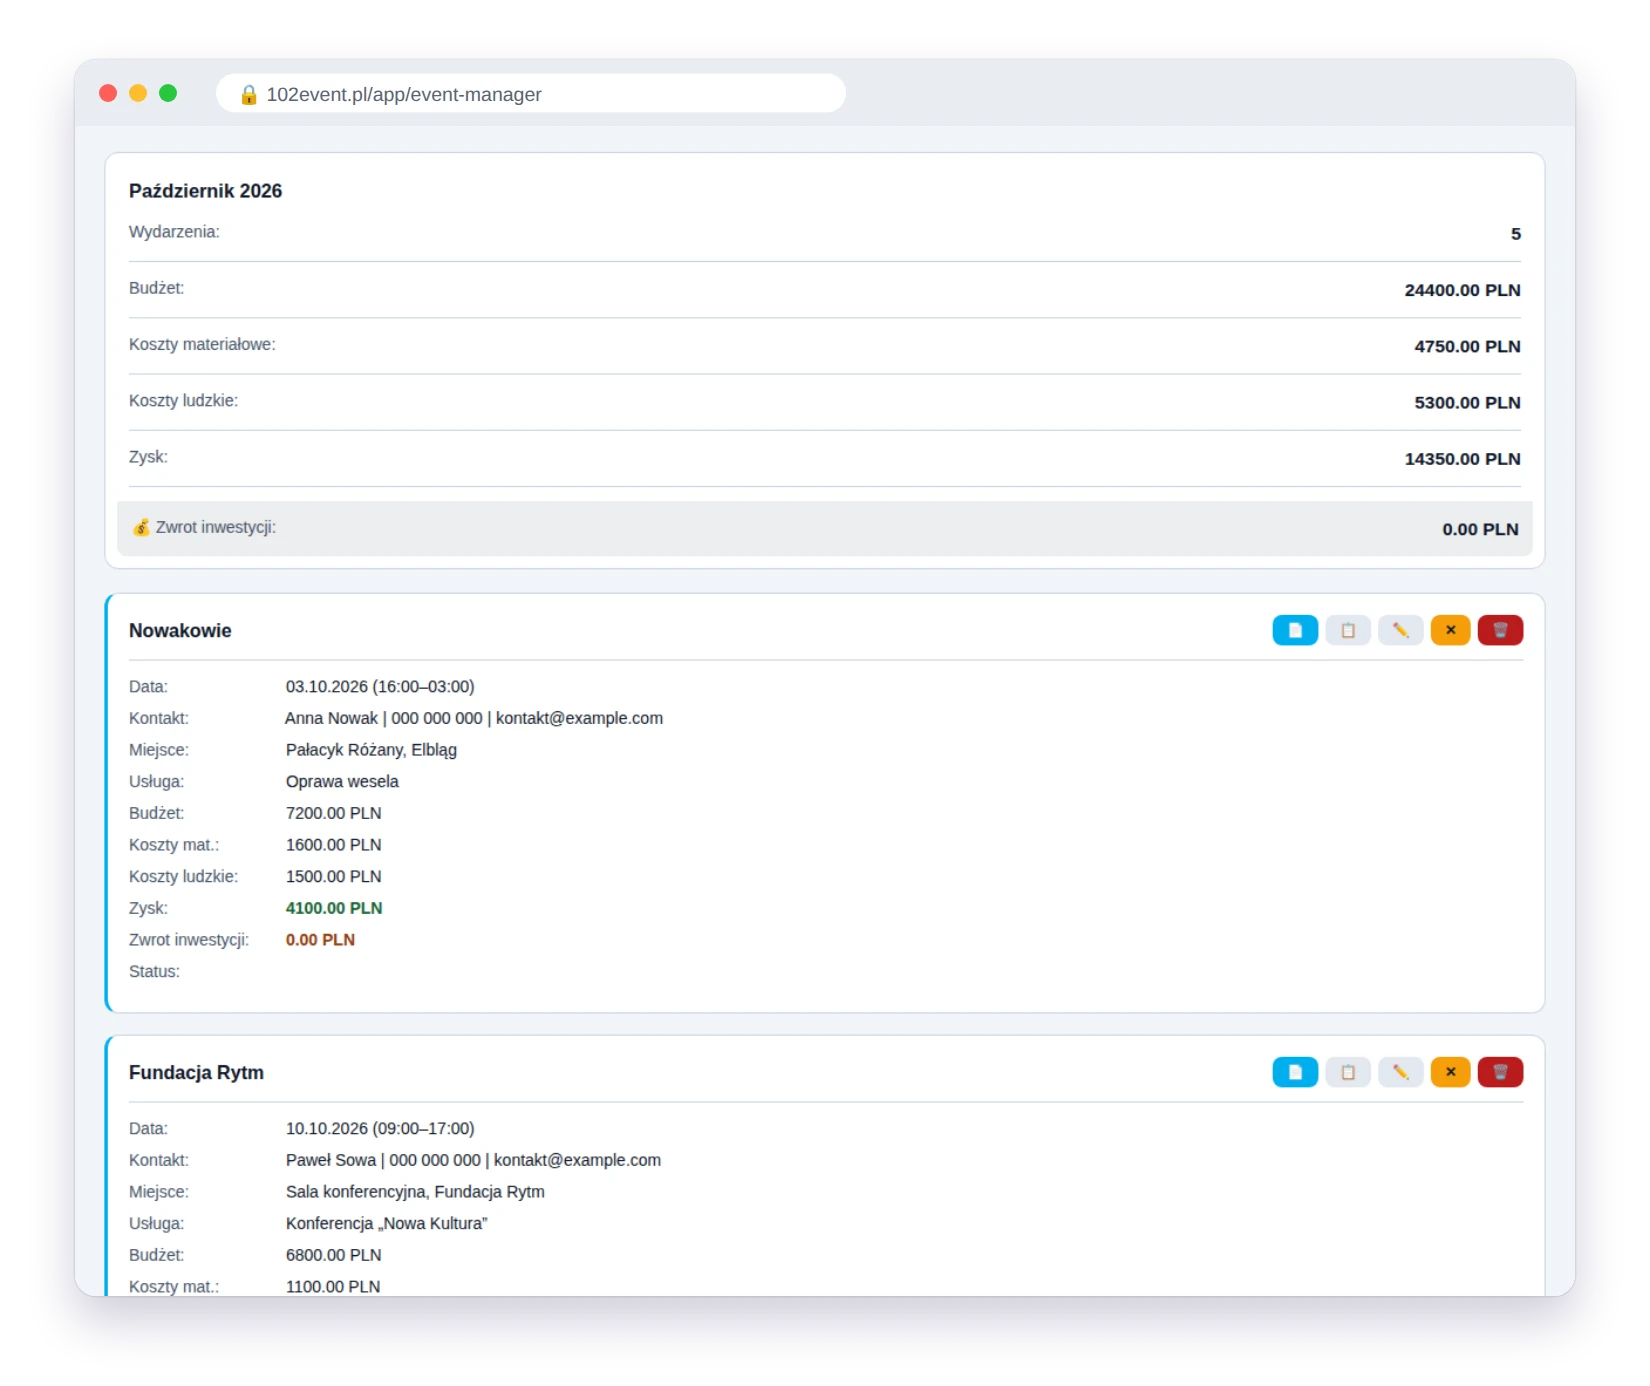
Task: Click the venue Pałacyk Różany, Elbląg
Action: (x=371, y=750)
